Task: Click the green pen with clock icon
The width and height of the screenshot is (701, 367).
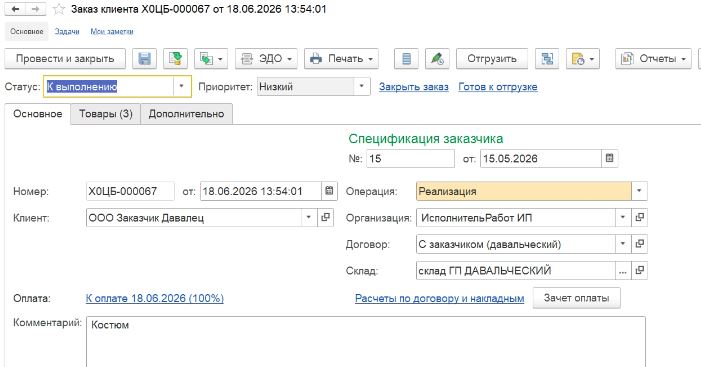Action: (x=437, y=59)
